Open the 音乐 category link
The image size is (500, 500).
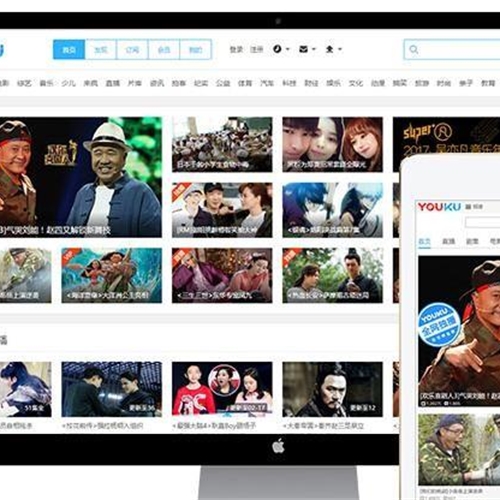point(46,83)
